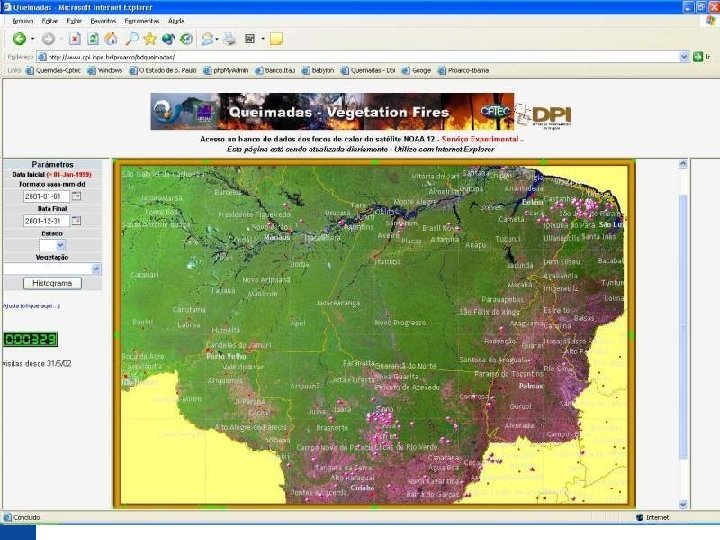Click the map frame scrollbar down arrow
This screenshot has height=540, width=720.
pyautogui.click(x=683, y=504)
